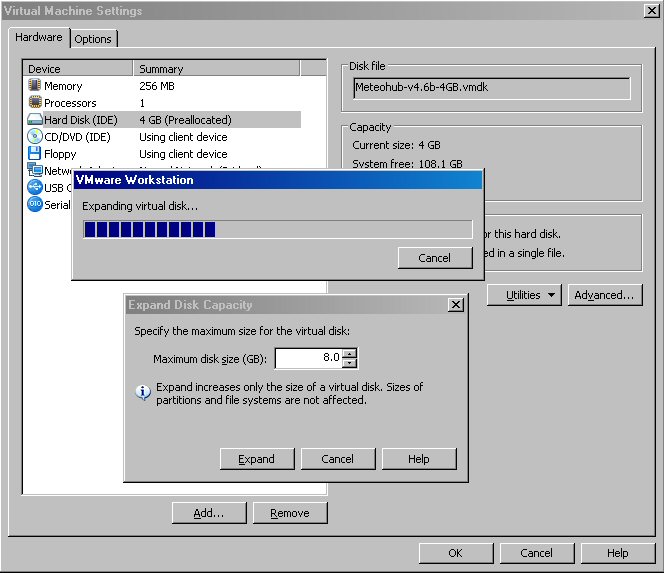Click the expanding virtual disk progress bar
Image resolution: width=664 pixels, height=573 pixels.
(x=278, y=229)
